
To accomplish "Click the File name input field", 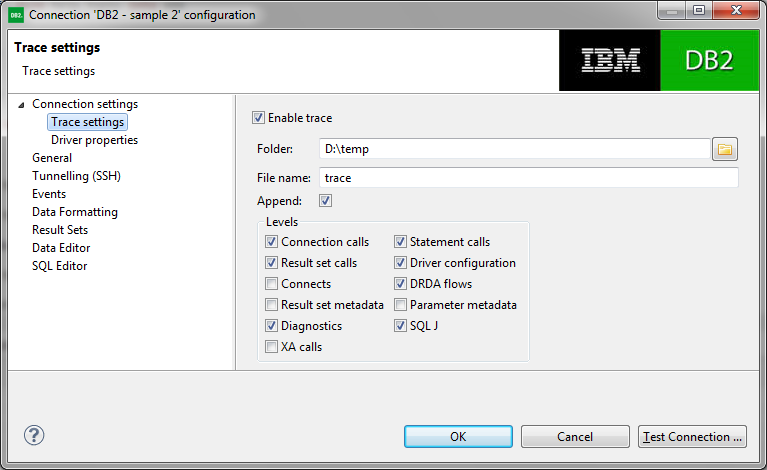I will (529, 178).
